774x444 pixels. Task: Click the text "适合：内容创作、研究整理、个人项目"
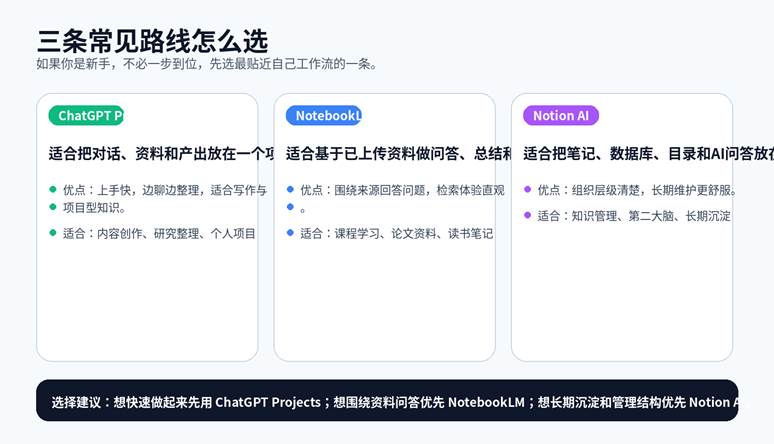click(x=159, y=233)
